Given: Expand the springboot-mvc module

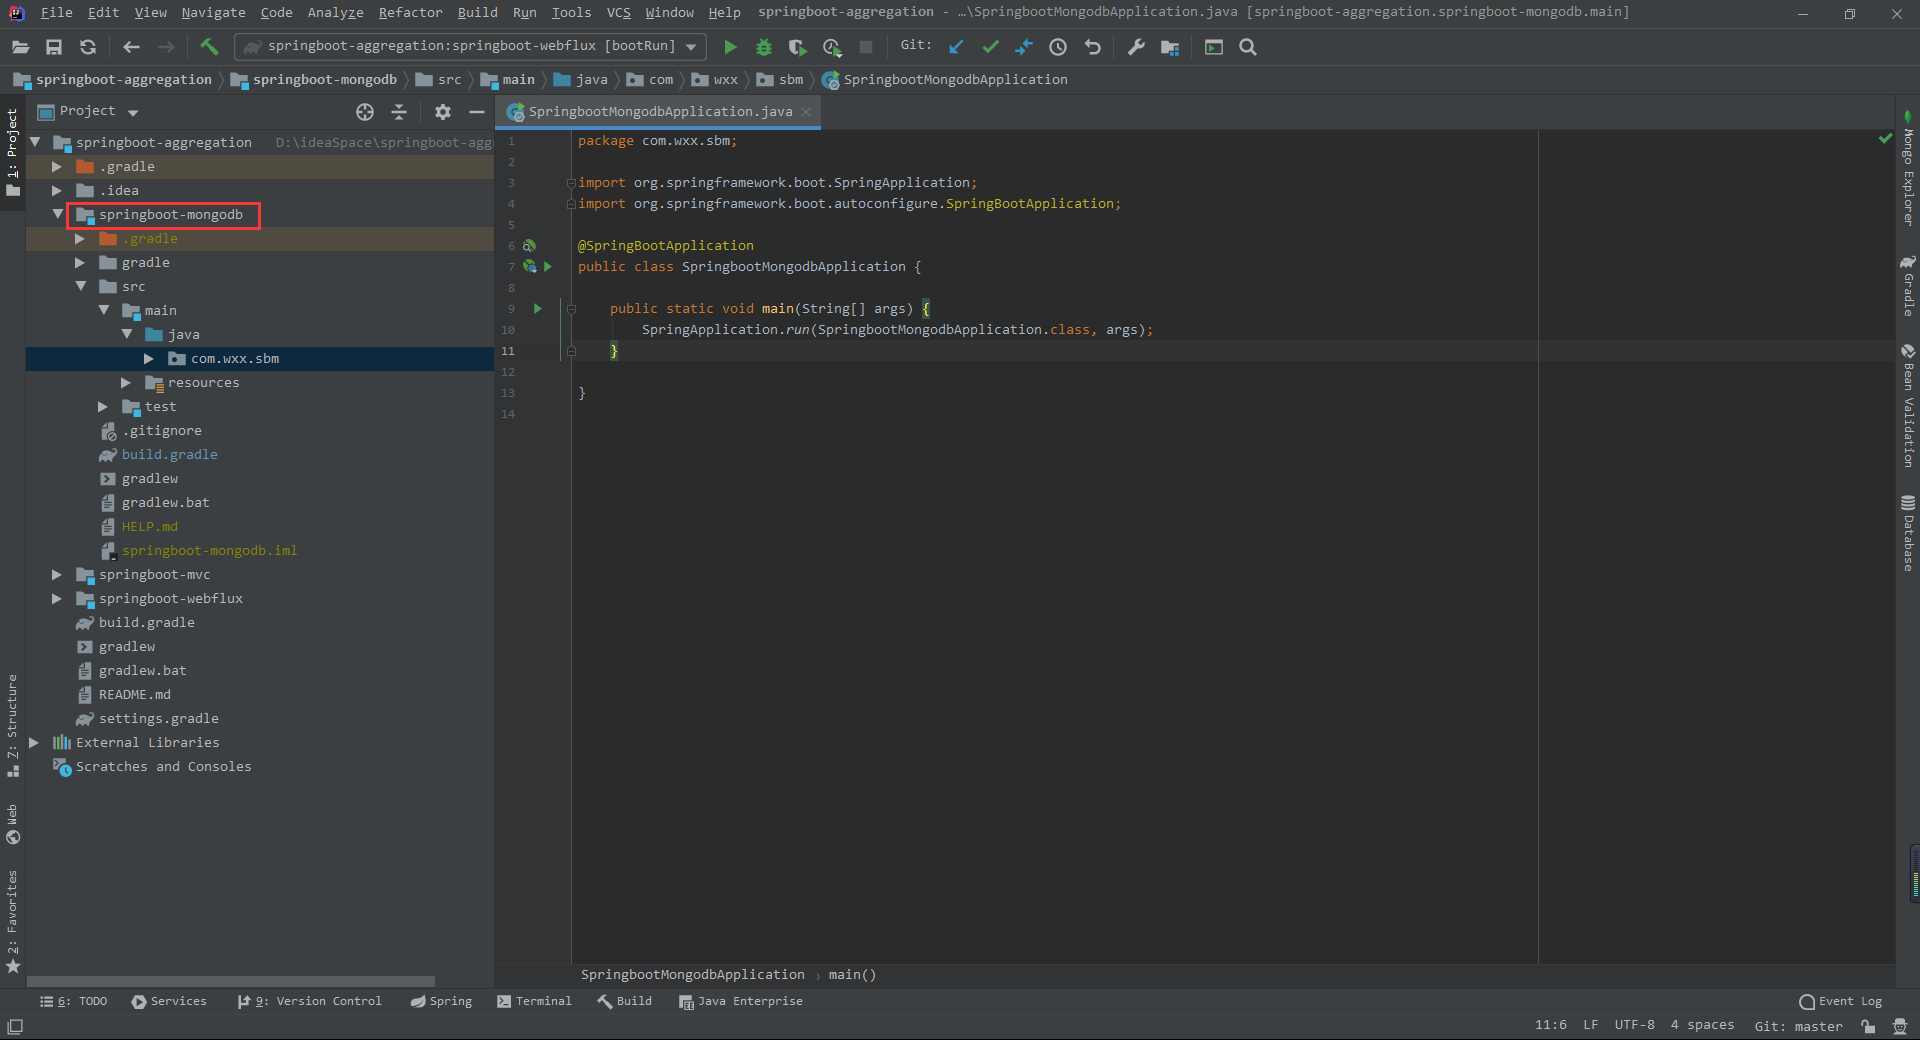Looking at the screenshot, I should pyautogui.click(x=57, y=574).
